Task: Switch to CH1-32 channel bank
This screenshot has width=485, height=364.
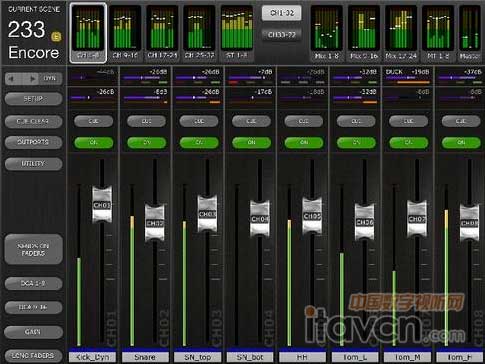Action: (282, 13)
